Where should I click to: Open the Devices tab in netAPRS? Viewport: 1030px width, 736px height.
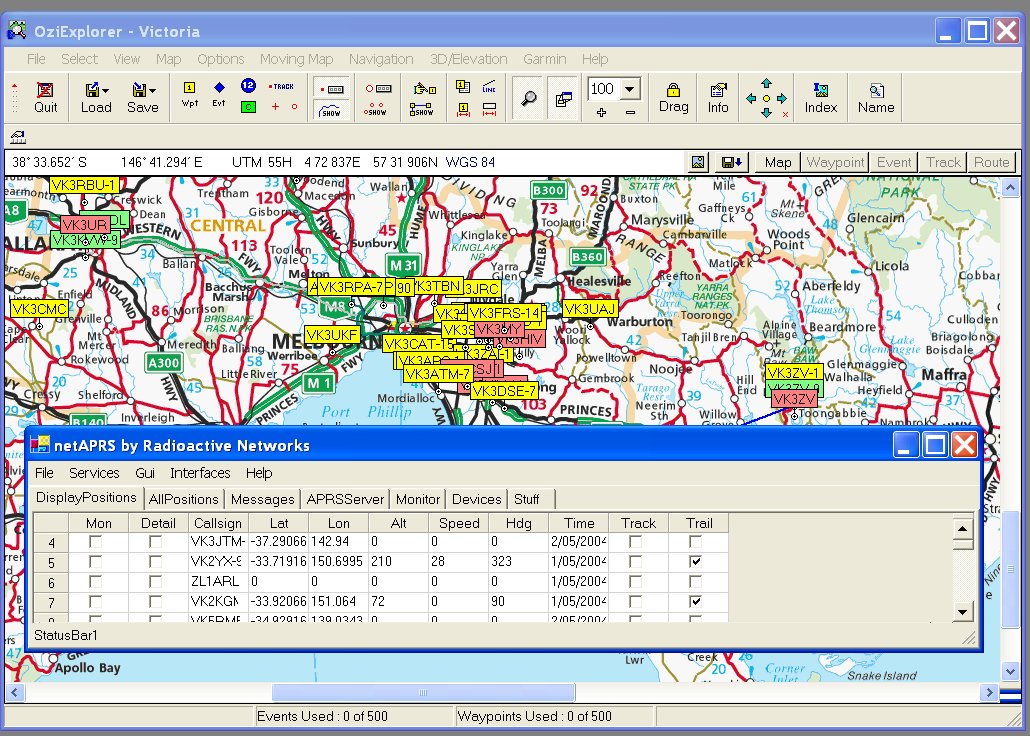[x=476, y=499]
